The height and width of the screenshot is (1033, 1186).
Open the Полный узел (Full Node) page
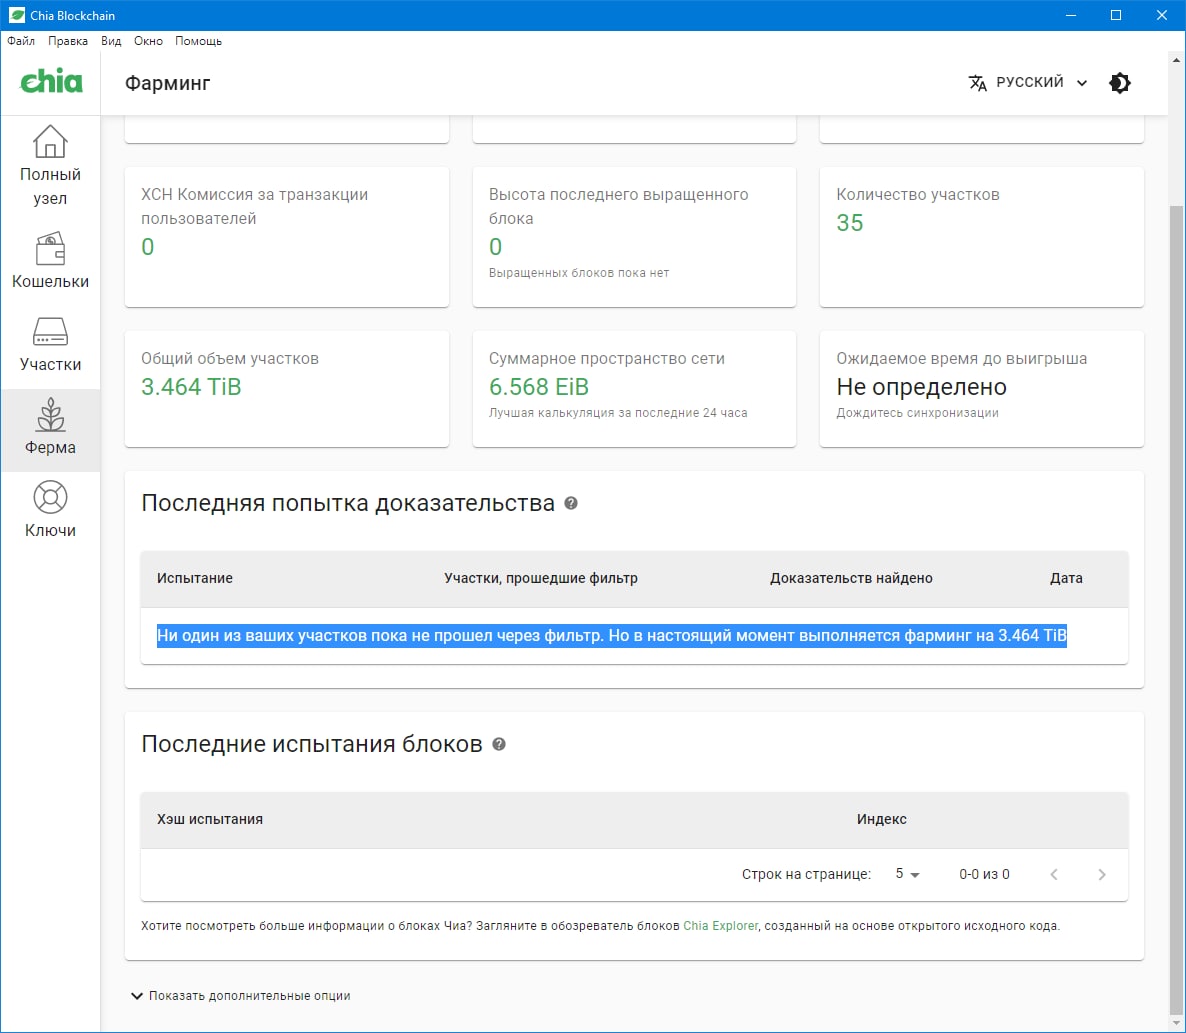pyautogui.click(x=50, y=165)
